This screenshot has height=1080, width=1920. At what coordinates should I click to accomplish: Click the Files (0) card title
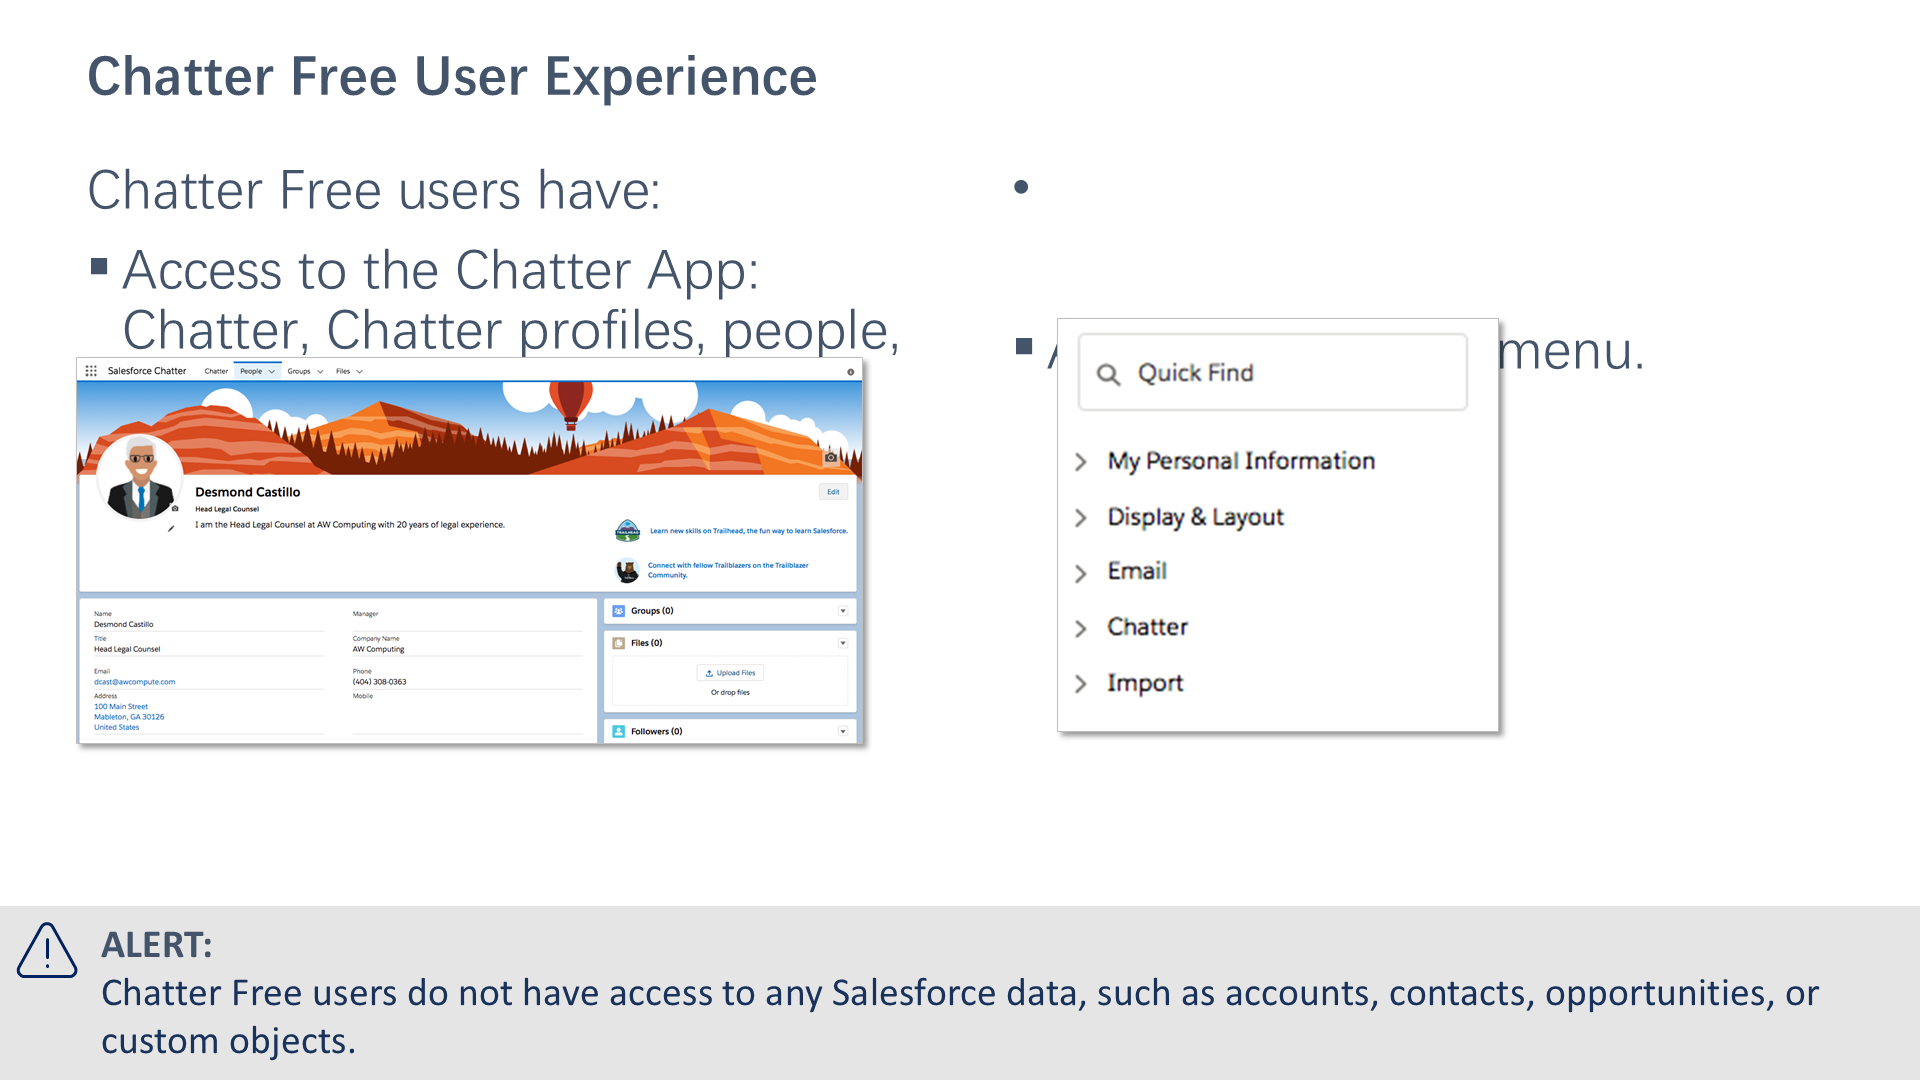[647, 643]
